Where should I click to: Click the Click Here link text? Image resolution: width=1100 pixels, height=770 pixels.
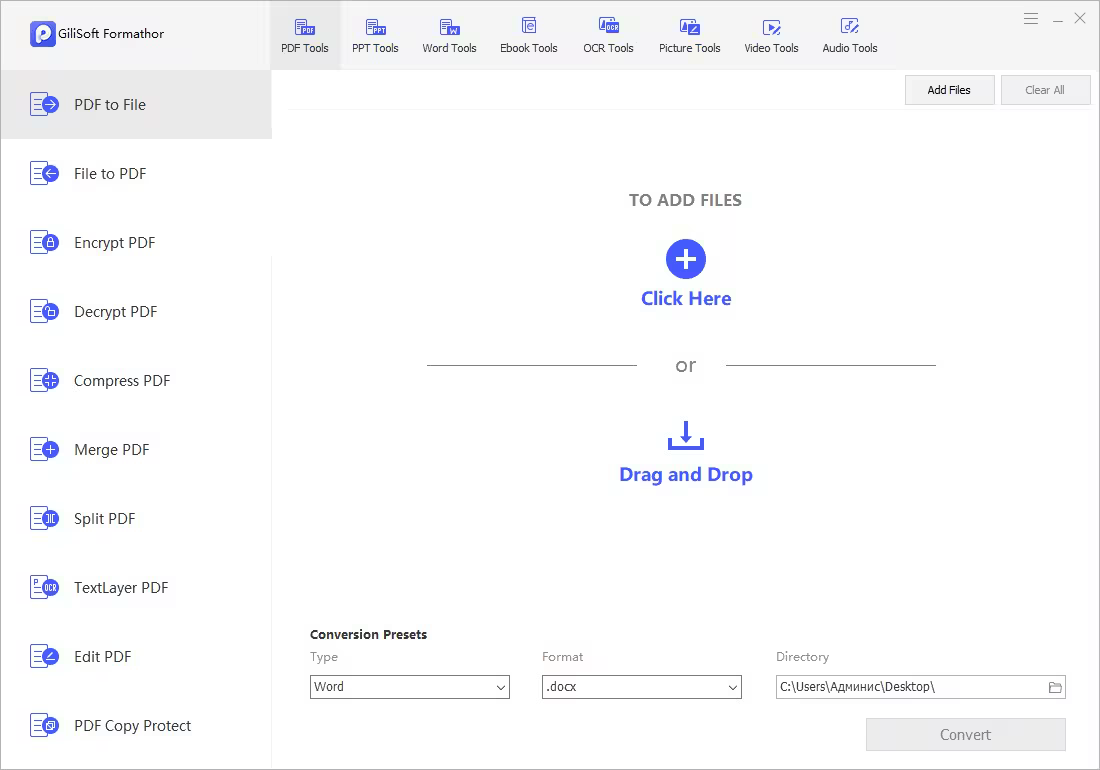686,299
